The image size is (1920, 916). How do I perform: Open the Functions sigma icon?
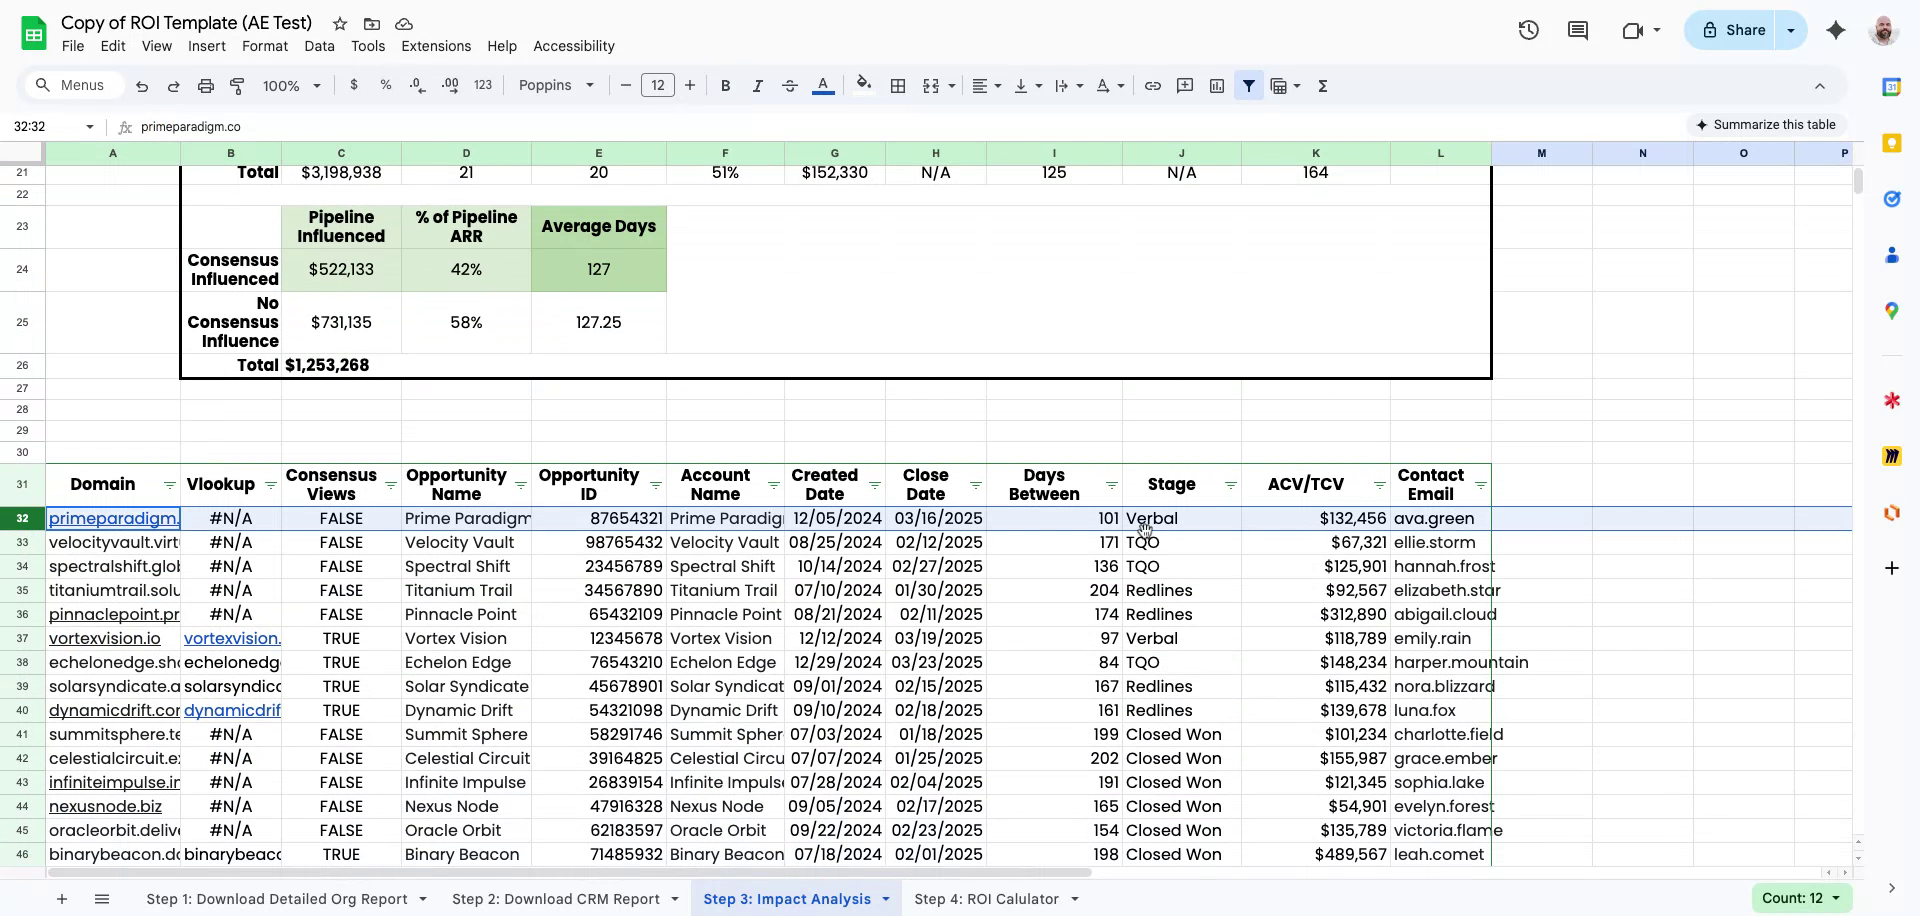pyautogui.click(x=1322, y=86)
